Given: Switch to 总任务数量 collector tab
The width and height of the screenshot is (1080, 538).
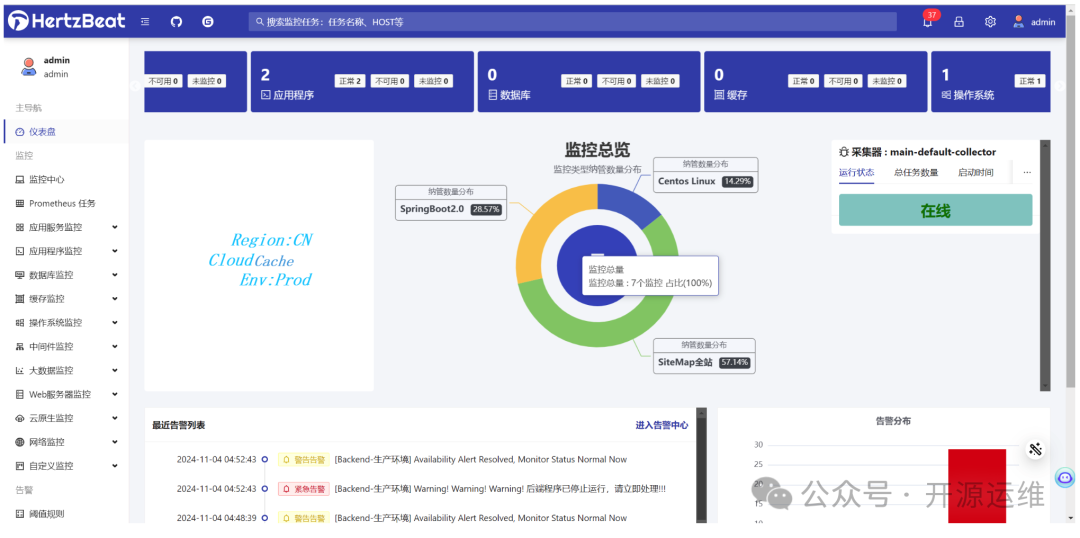Looking at the screenshot, I should pos(916,173).
